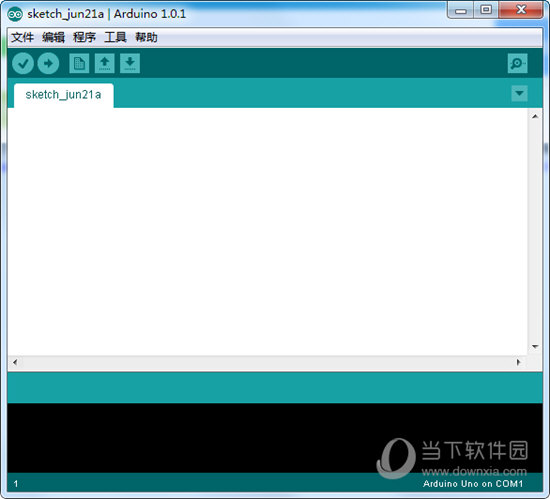Click the horizontal scrollbar right arrow
Viewport: 550px width, 499px height.
click(x=518, y=362)
